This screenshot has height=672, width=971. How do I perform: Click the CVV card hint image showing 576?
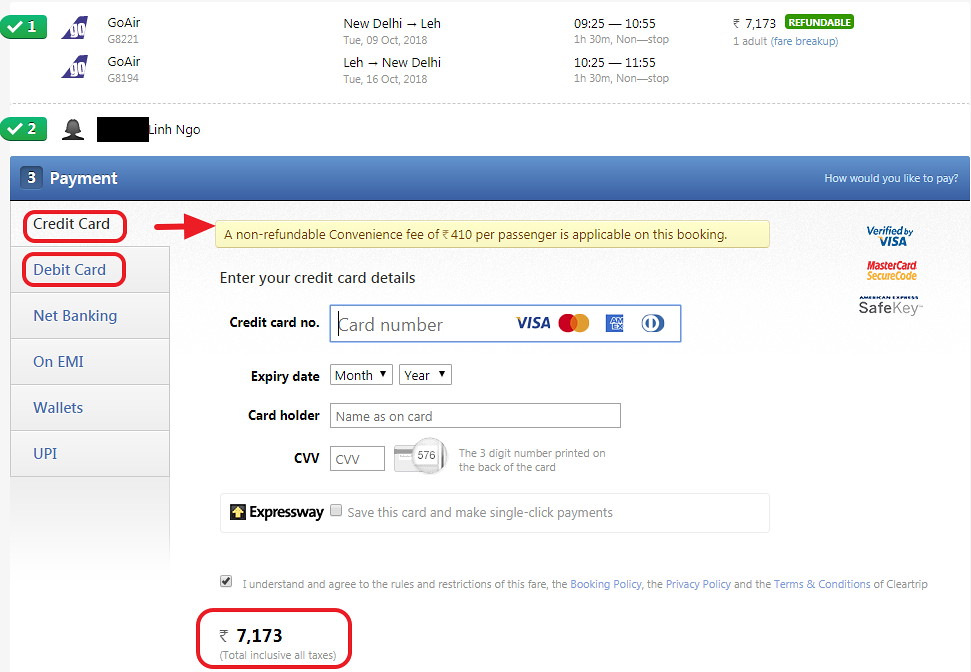tap(420, 456)
